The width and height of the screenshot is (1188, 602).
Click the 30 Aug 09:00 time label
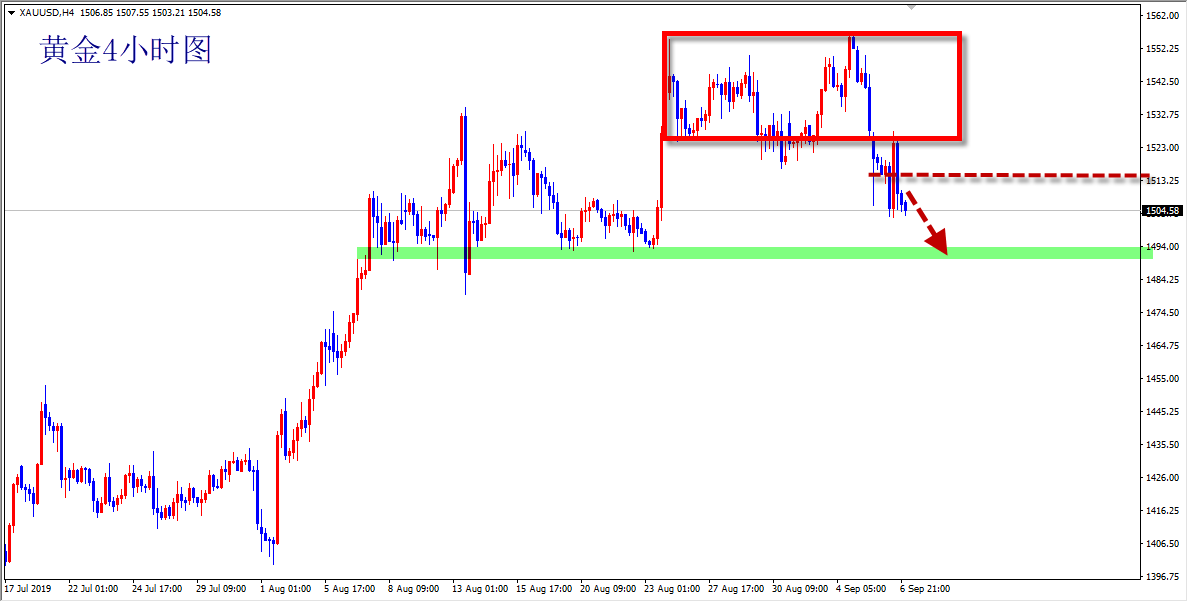[x=799, y=588]
